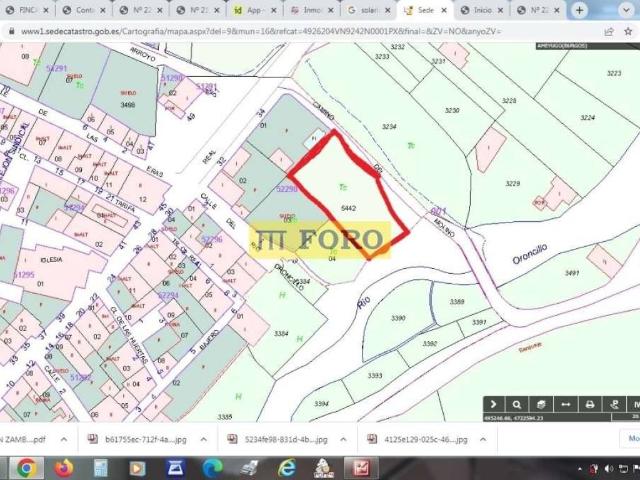Expand options for 5234fe98 jpg download
Screen dimensions: 640x480
[x=343, y=440]
